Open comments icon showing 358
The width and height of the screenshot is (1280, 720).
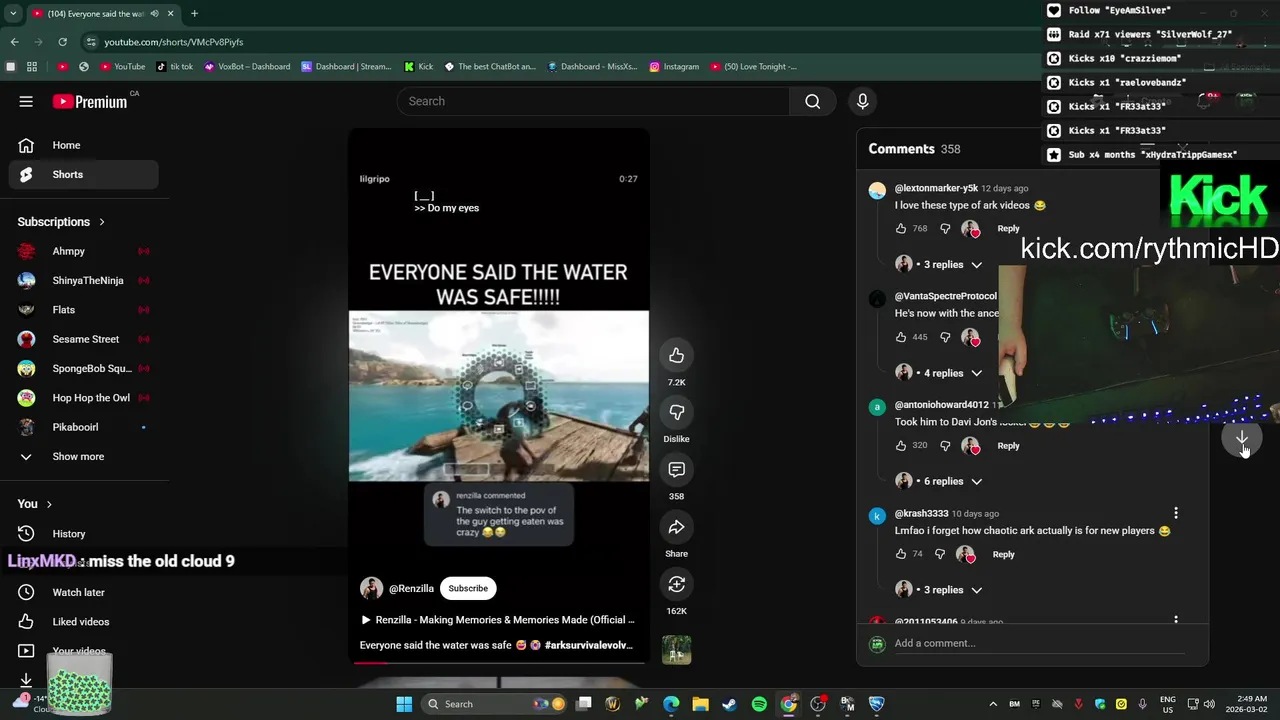point(676,469)
